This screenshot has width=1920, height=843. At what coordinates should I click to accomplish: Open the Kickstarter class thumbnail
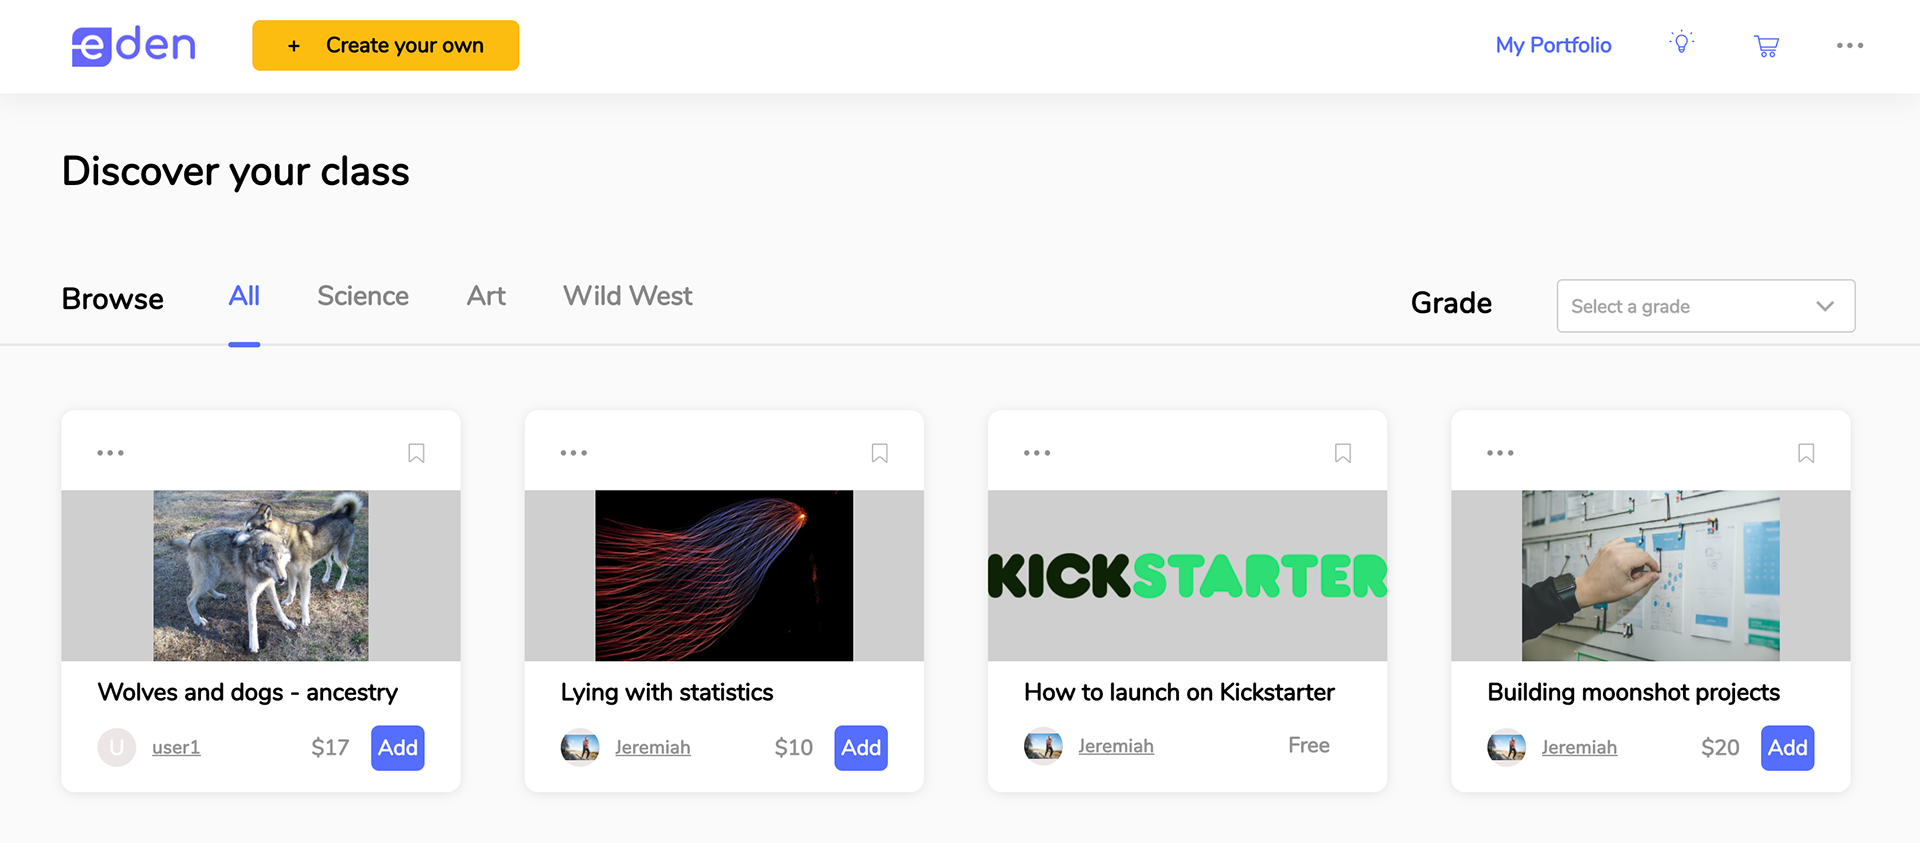click(x=1187, y=575)
